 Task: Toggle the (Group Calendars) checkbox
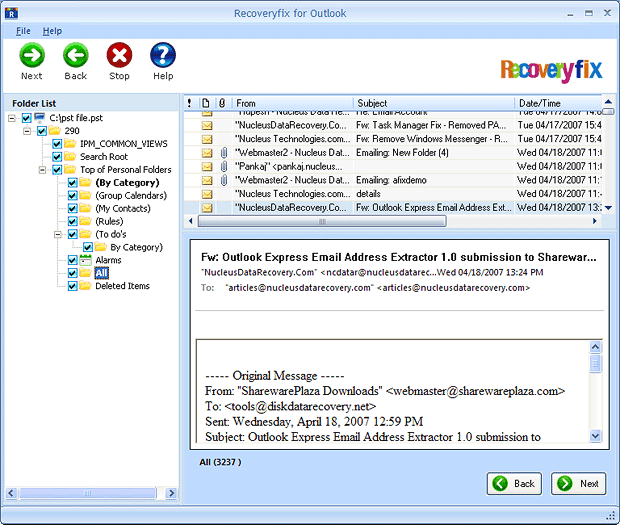(x=72, y=195)
